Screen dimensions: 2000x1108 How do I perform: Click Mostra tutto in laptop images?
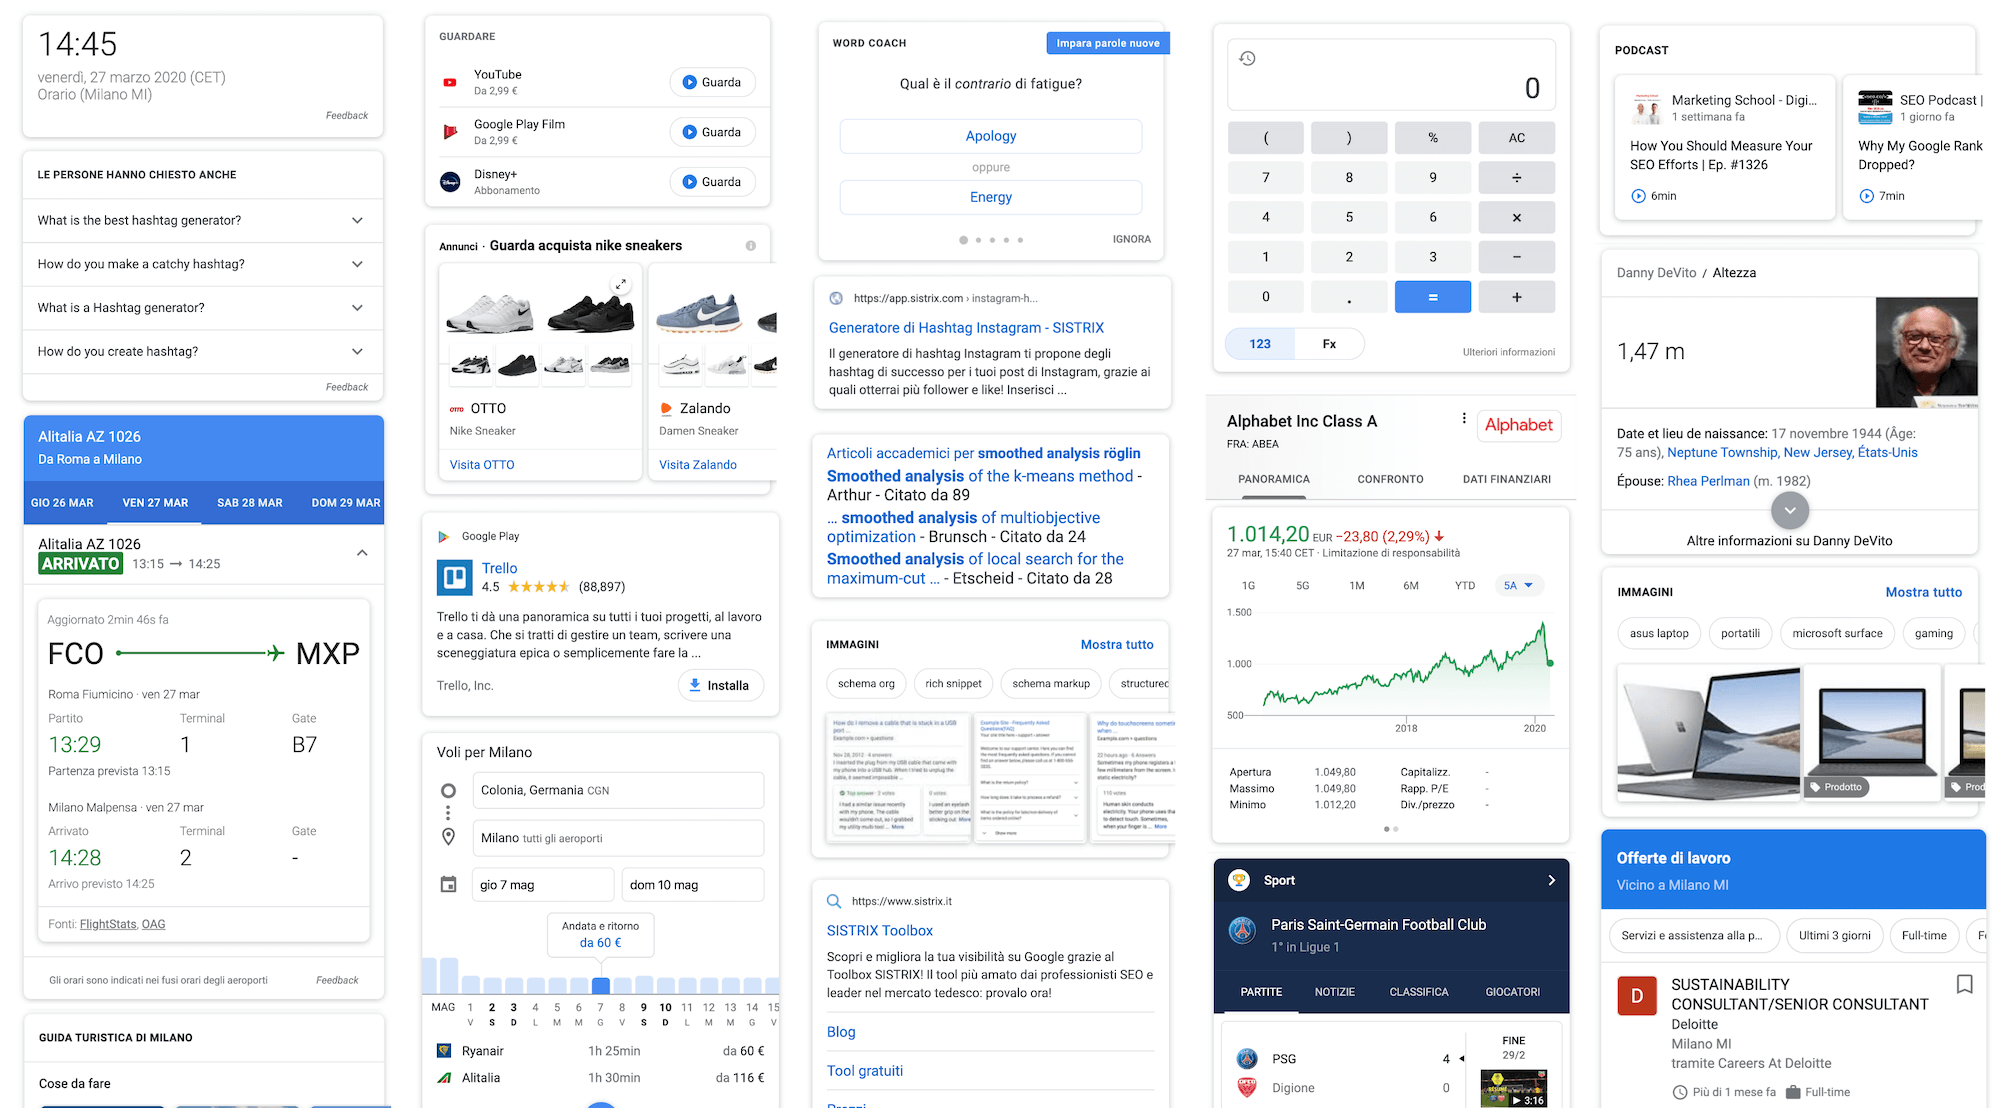(1923, 592)
